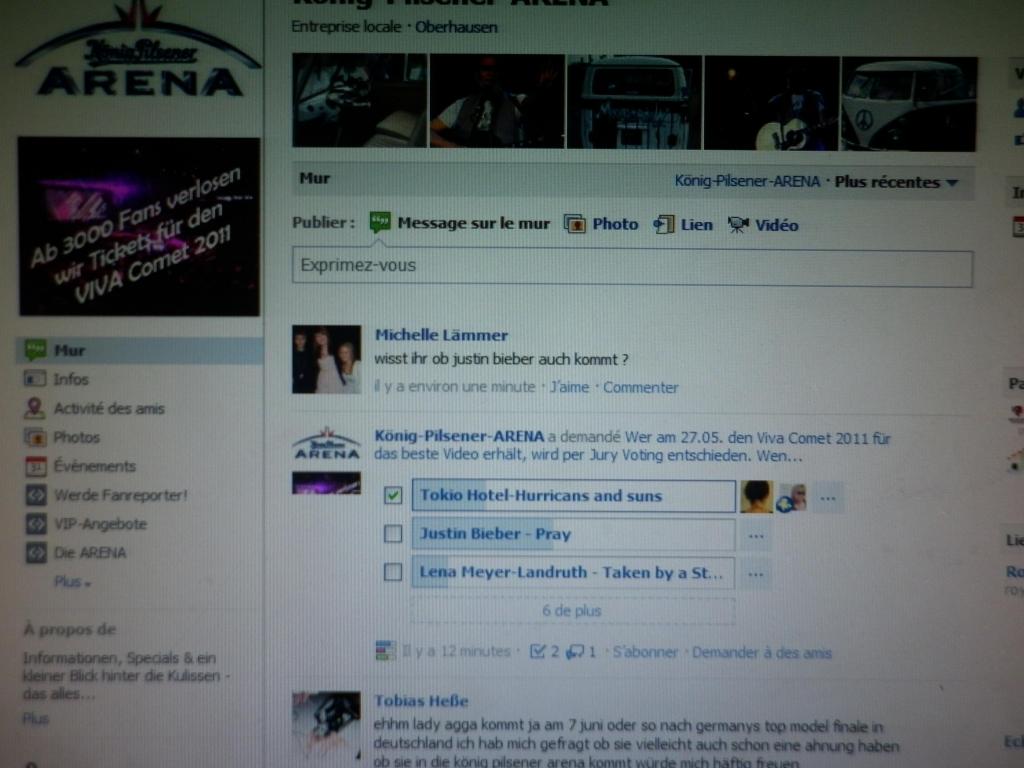Click the Vidéo camera icon
This screenshot has width=1024, height=768.
(738, 225)
